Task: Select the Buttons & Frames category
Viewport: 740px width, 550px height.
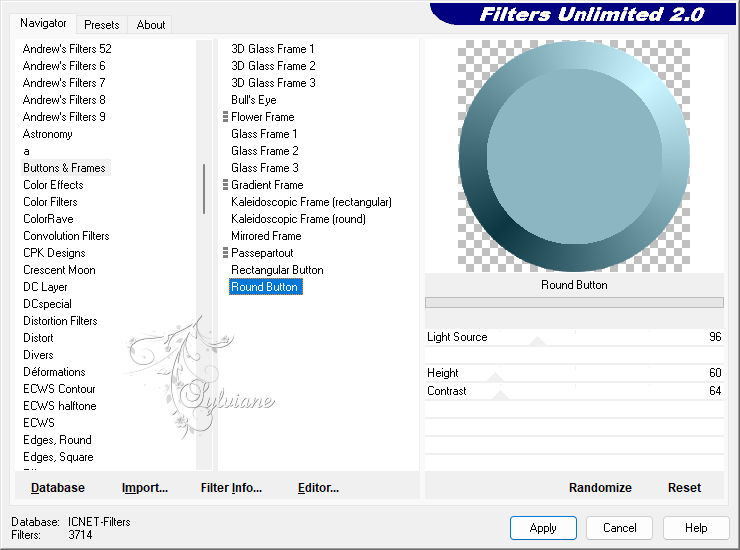Action: 65,168
